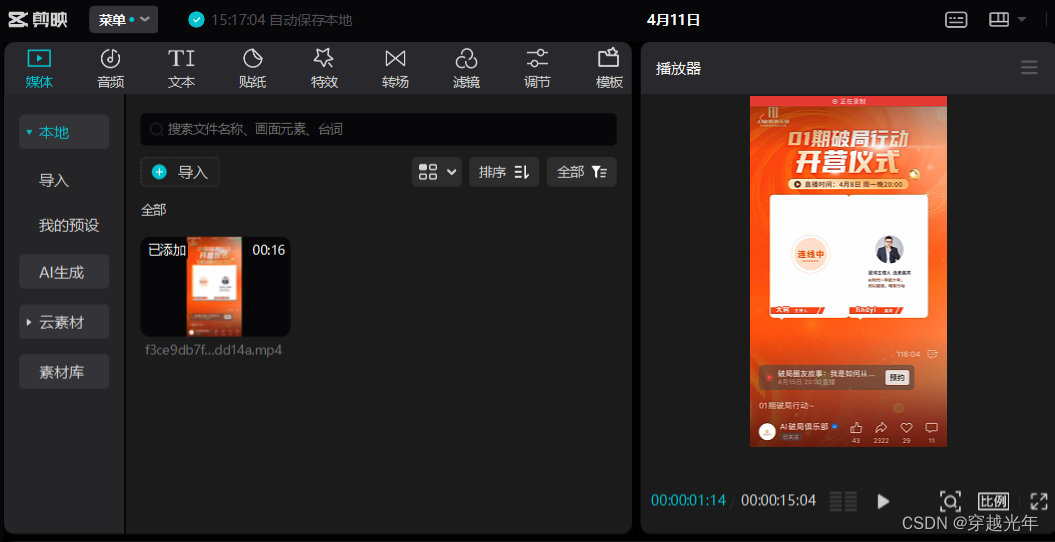Open the 媒体 media tab
Viewport: 1055px width, 542px height.
[x=39, y=69]
